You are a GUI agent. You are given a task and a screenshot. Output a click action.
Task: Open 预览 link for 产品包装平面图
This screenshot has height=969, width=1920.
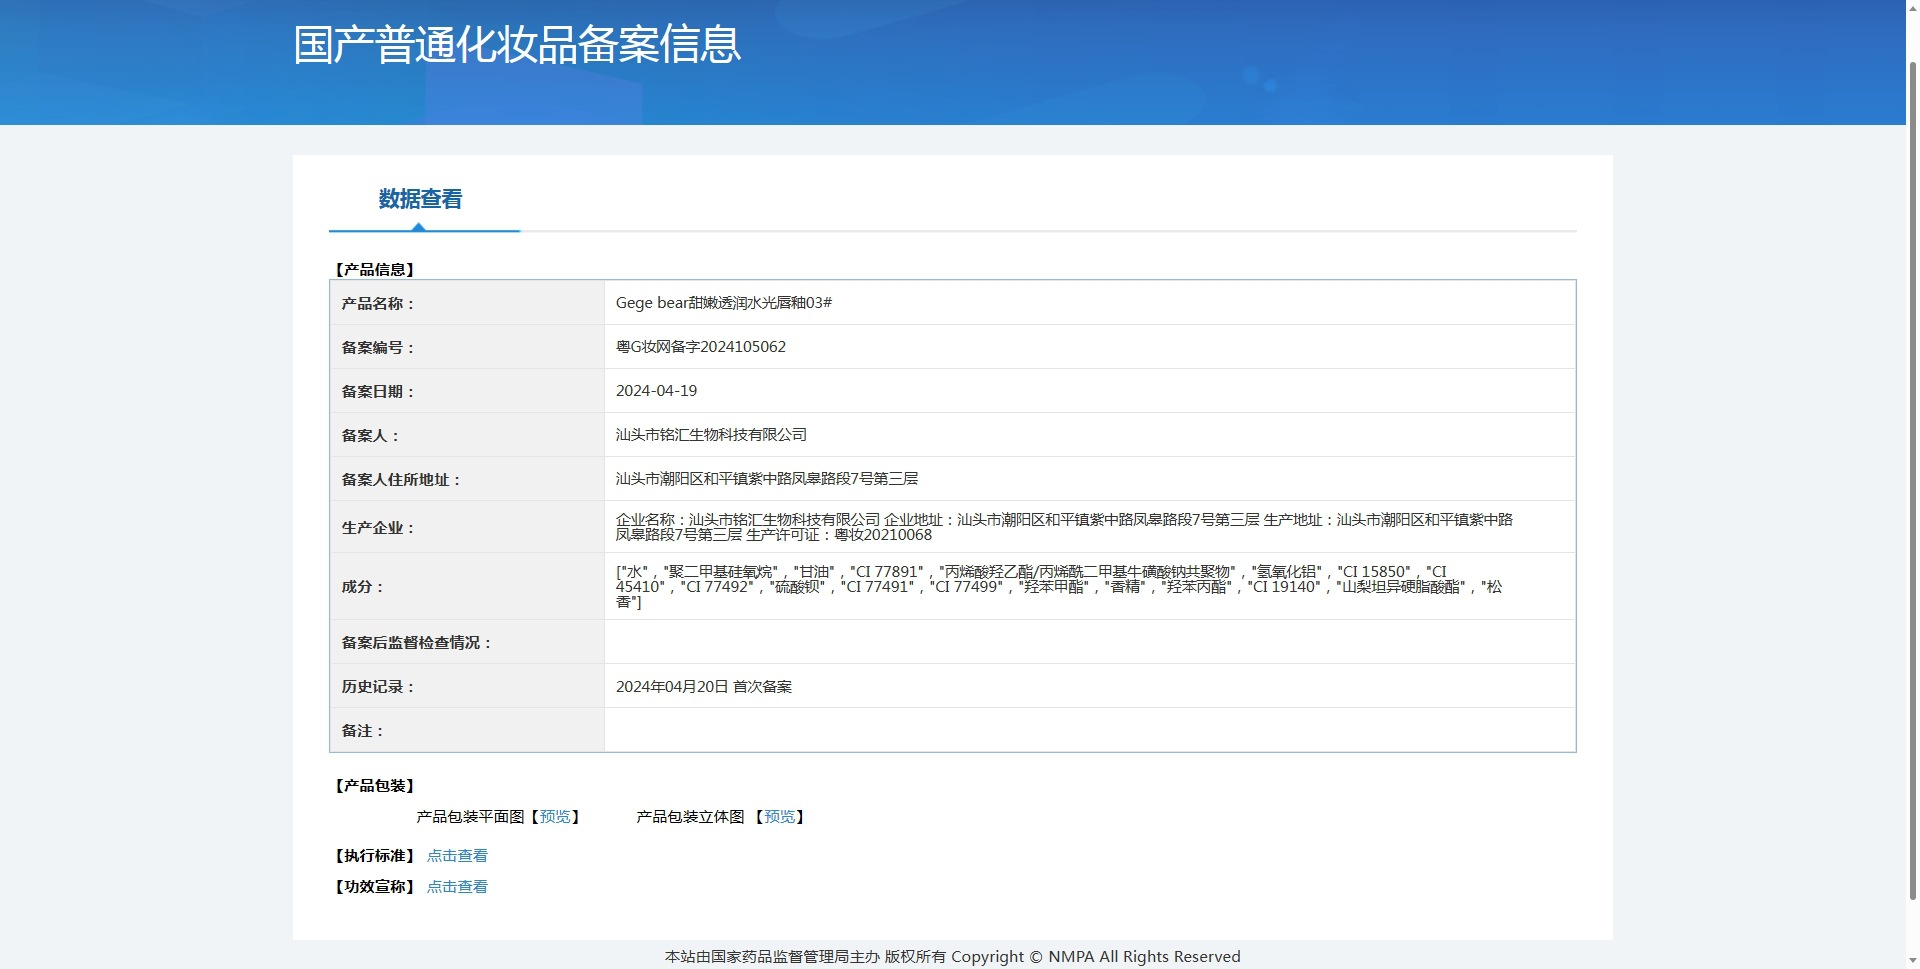[555, 817]
